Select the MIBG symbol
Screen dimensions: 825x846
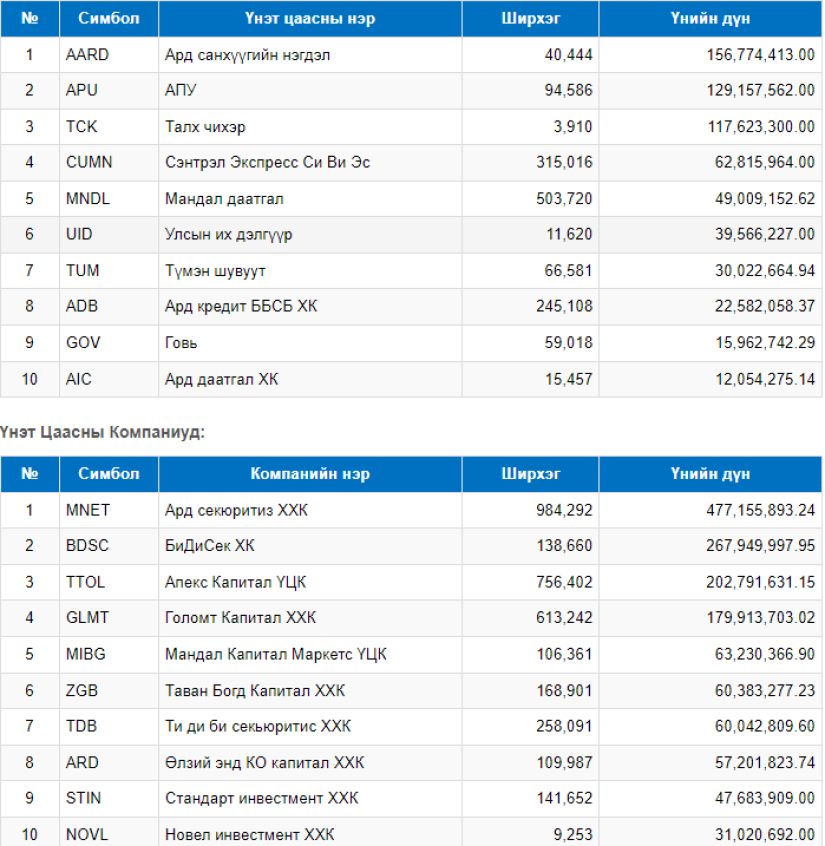tap(85, 654)
